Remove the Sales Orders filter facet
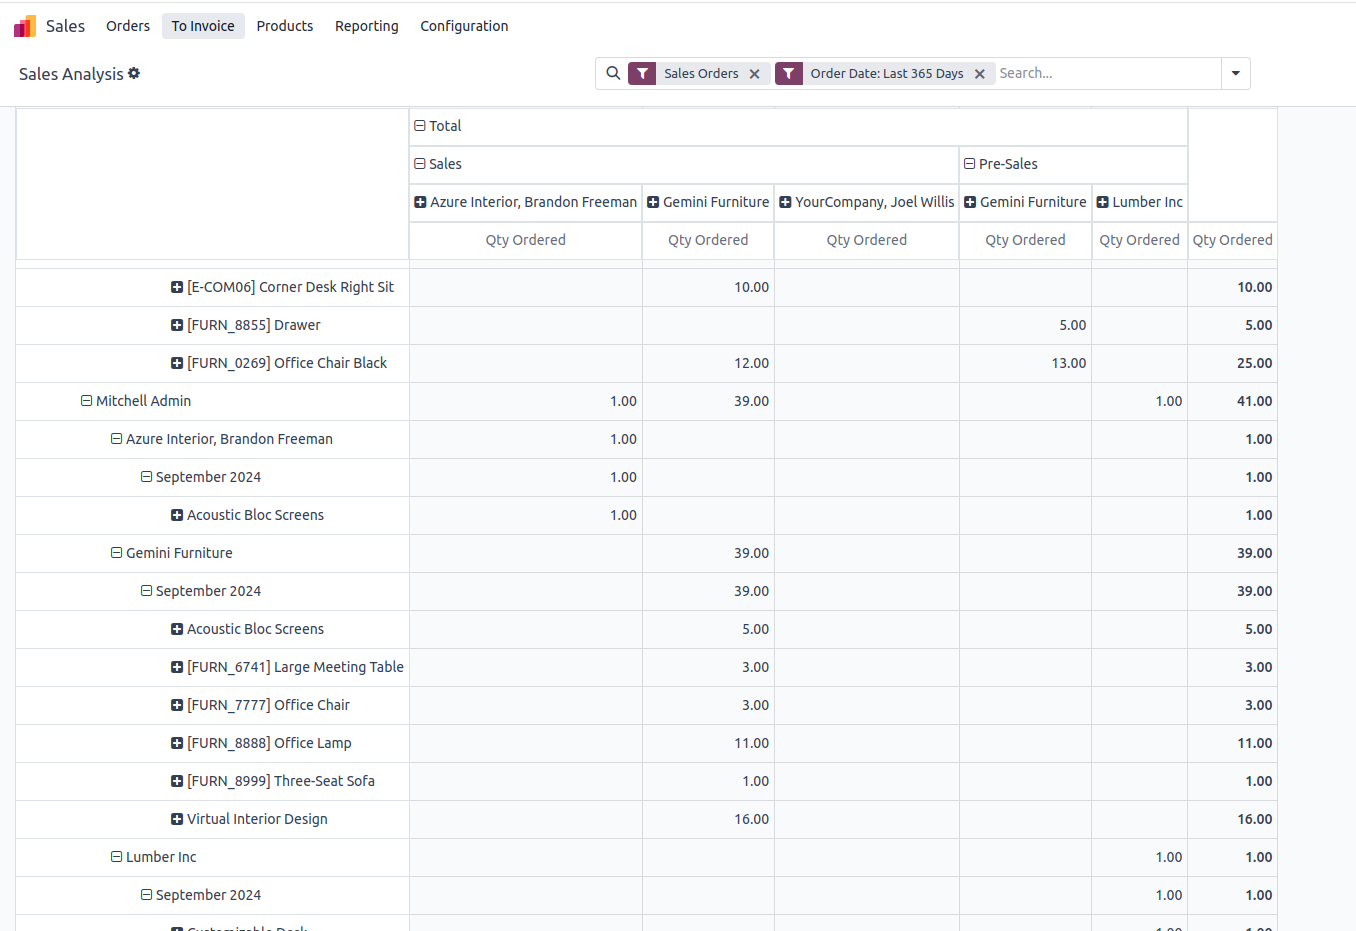 tap(755, 74)
